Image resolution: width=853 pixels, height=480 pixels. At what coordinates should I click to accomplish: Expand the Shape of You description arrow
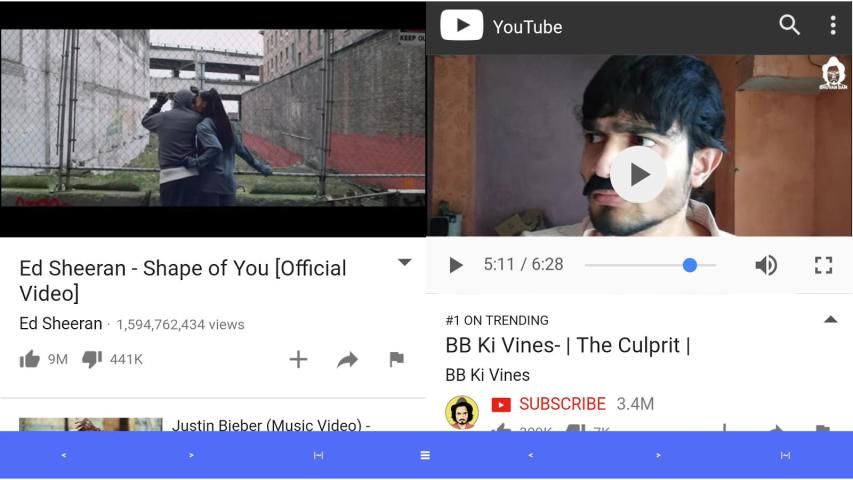pos(404,262)
